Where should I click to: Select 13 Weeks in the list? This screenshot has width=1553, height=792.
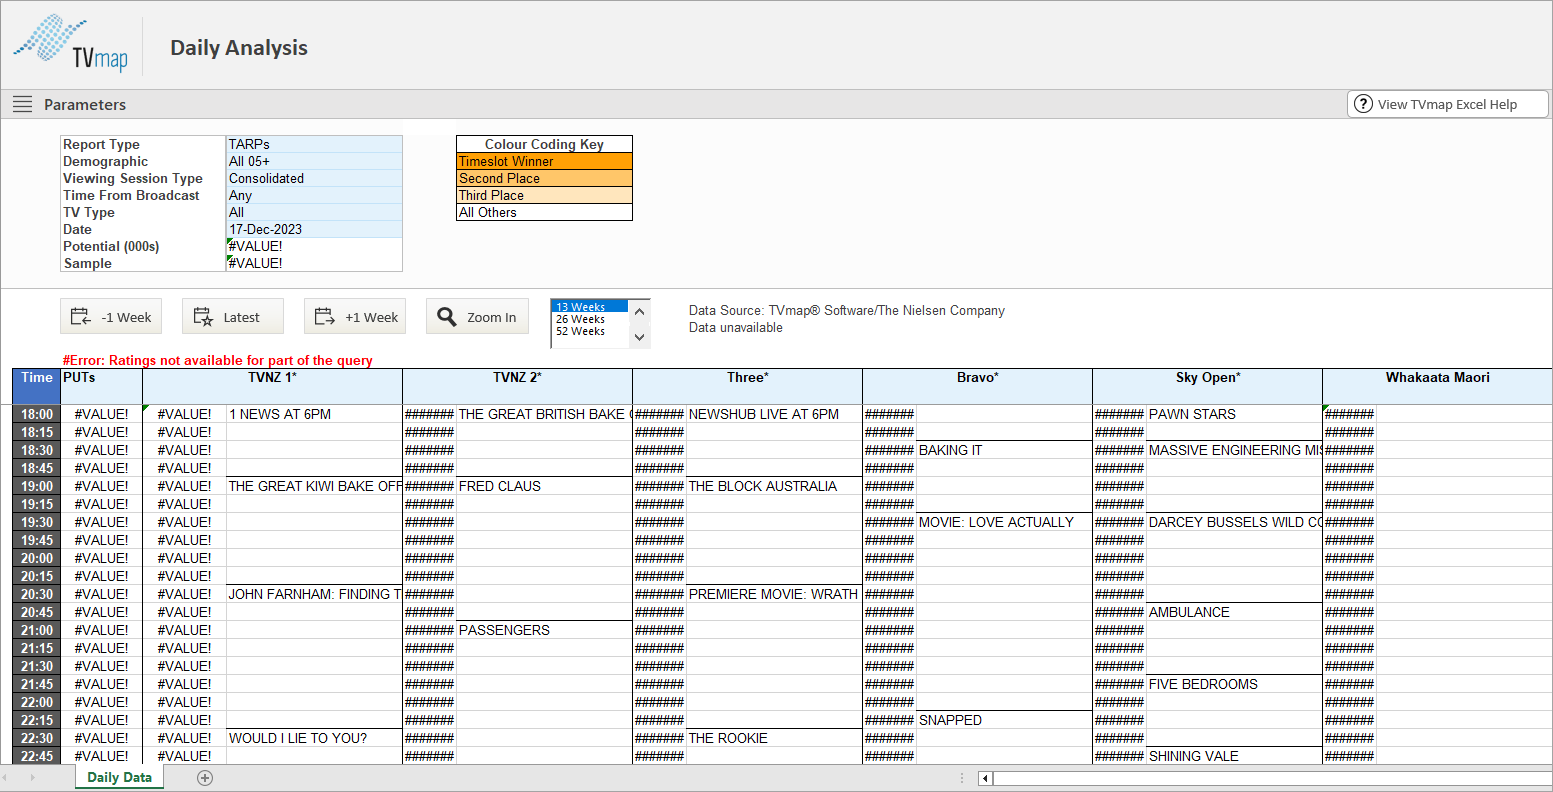click(590, 307)
